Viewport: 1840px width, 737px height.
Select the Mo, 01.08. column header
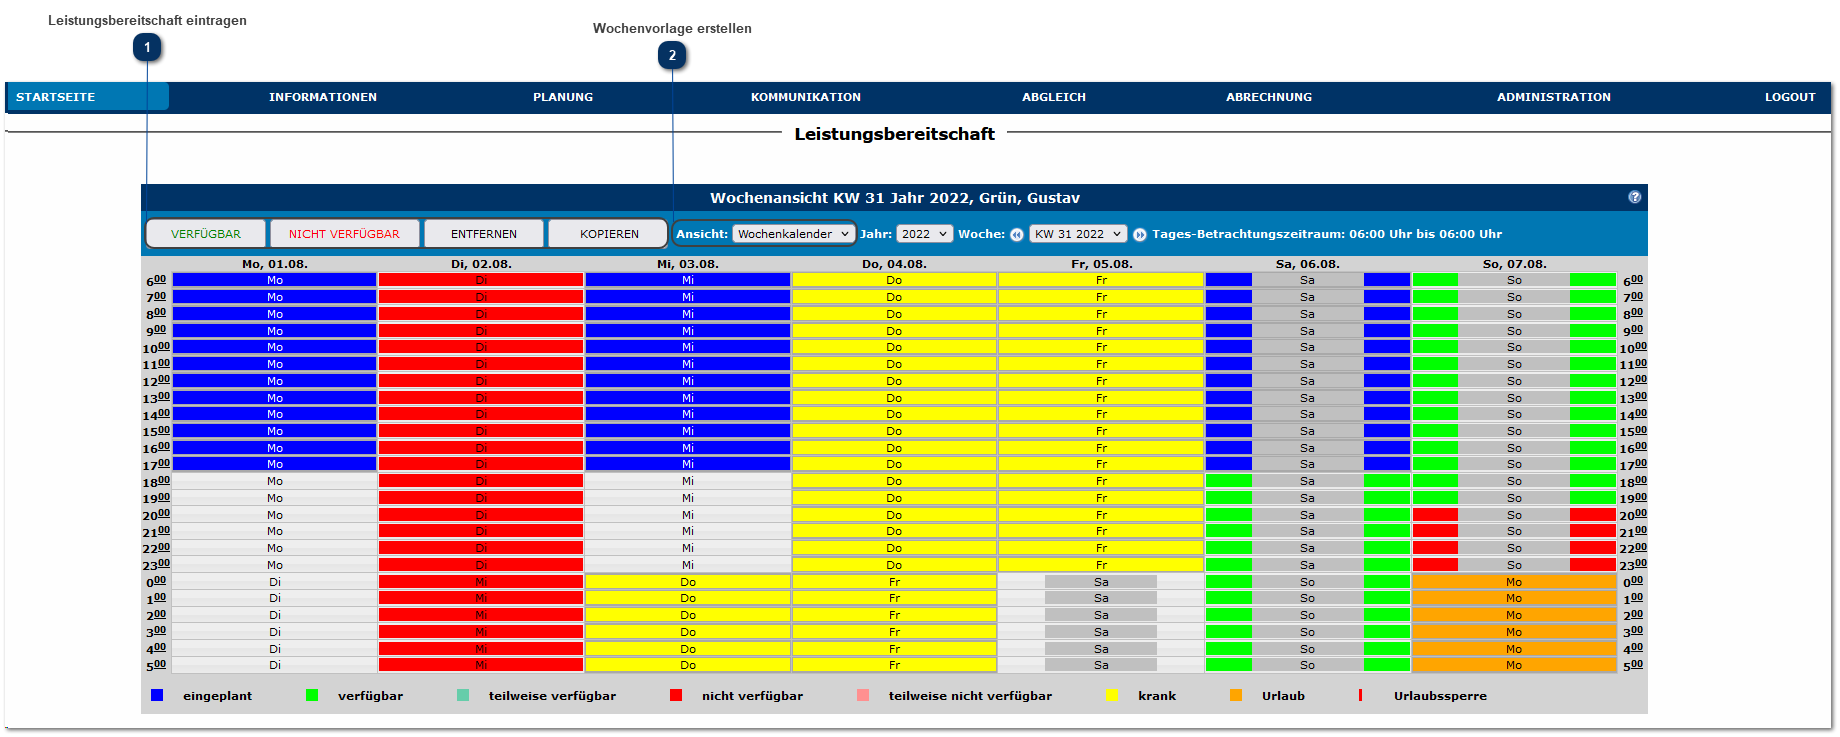(x=275, y=264)
